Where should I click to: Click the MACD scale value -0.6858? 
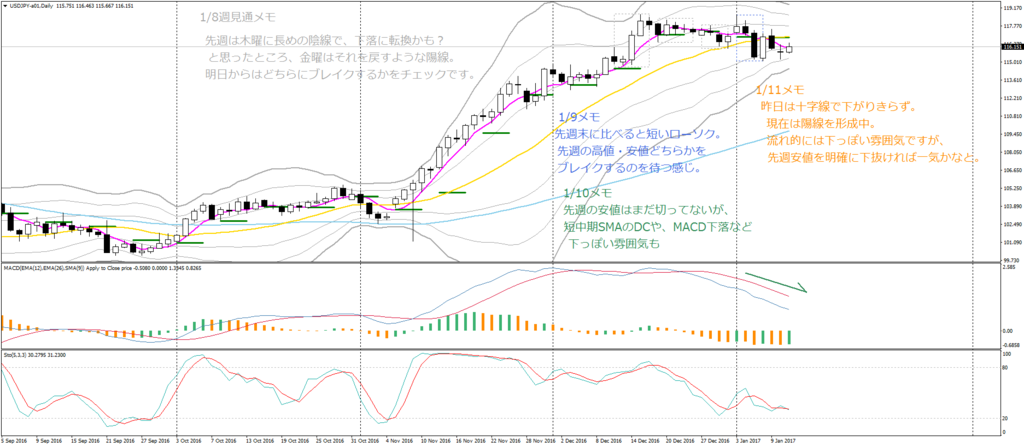(x=1012, y=344)
